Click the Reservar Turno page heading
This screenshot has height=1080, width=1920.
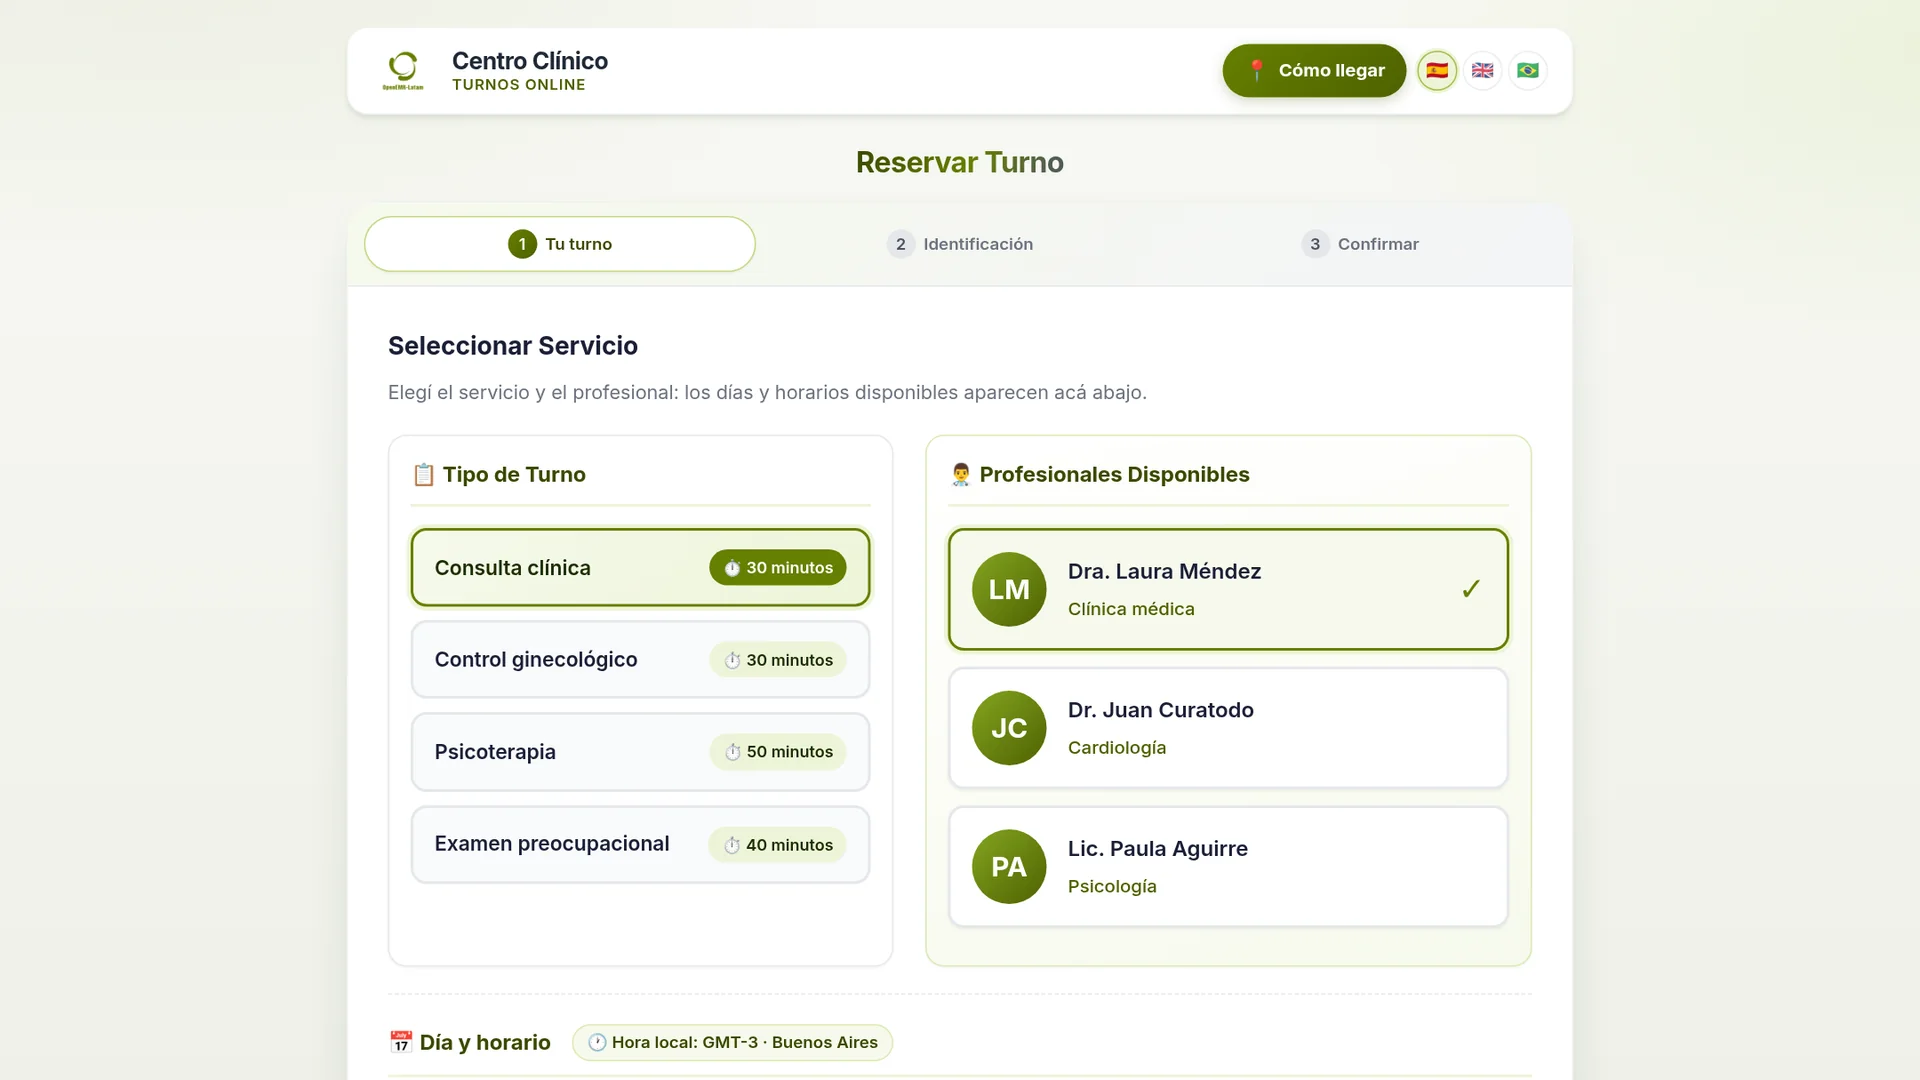tap(960, 162)
